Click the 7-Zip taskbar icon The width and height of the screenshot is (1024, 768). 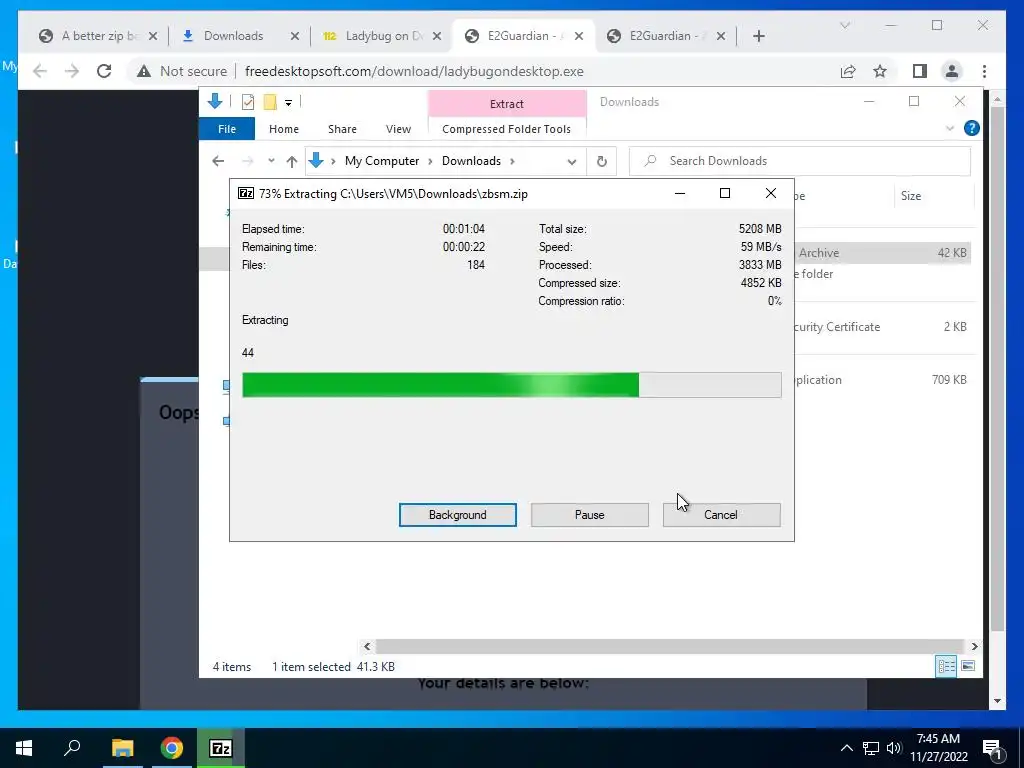tap(221, 748)
